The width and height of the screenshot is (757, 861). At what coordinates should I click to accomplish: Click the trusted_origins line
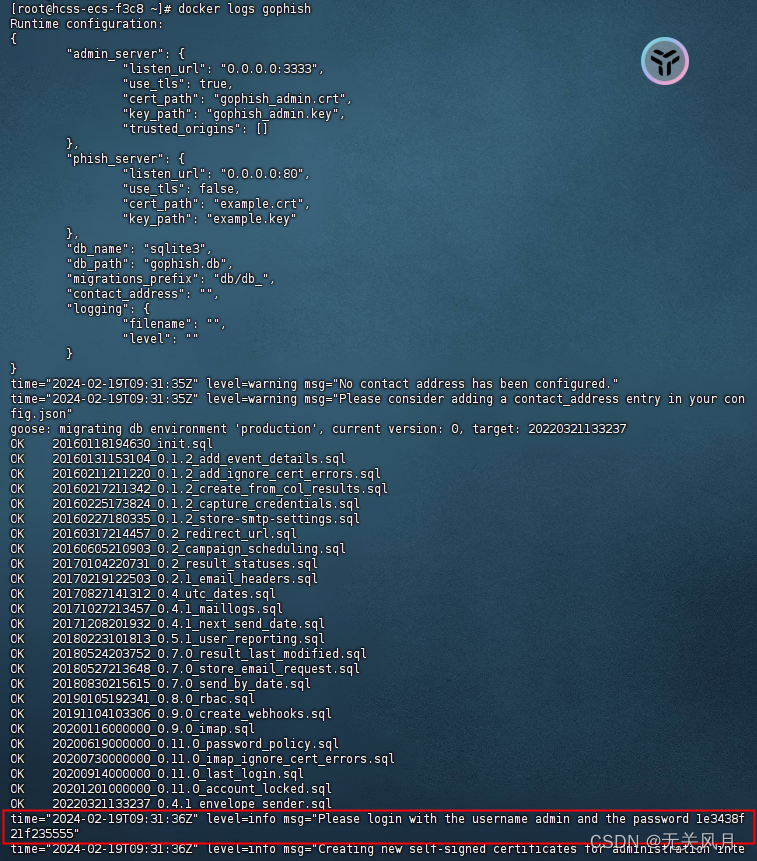(195, 128)
